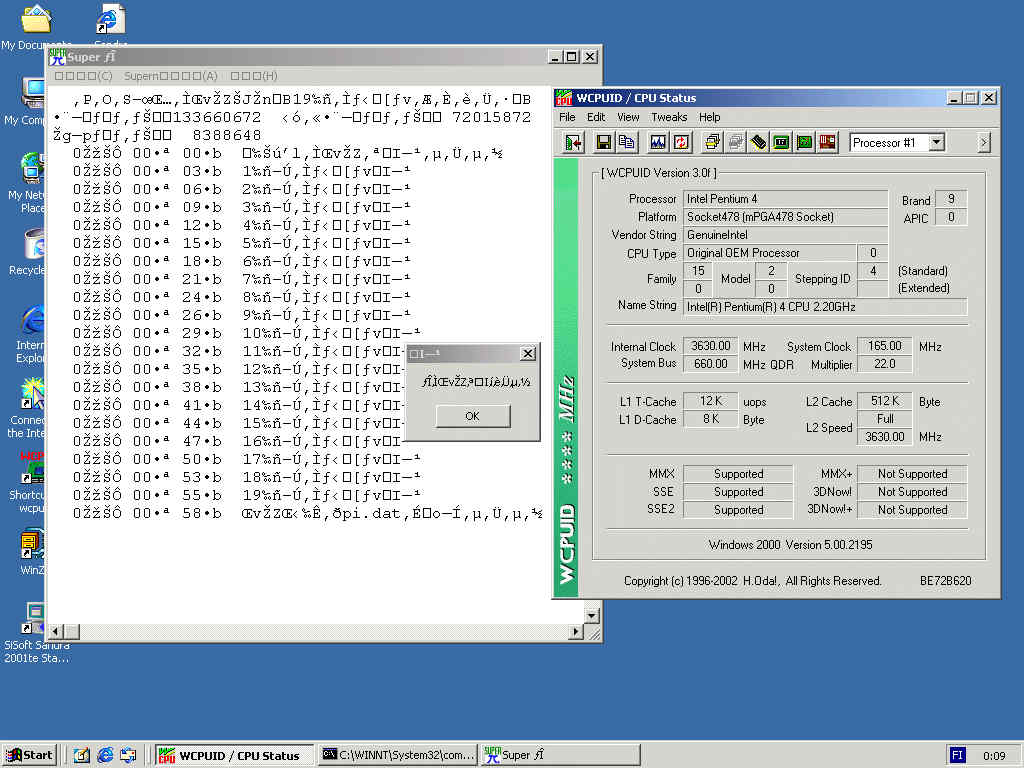Click the exit door icon in WCPUID toolbar

573,143
